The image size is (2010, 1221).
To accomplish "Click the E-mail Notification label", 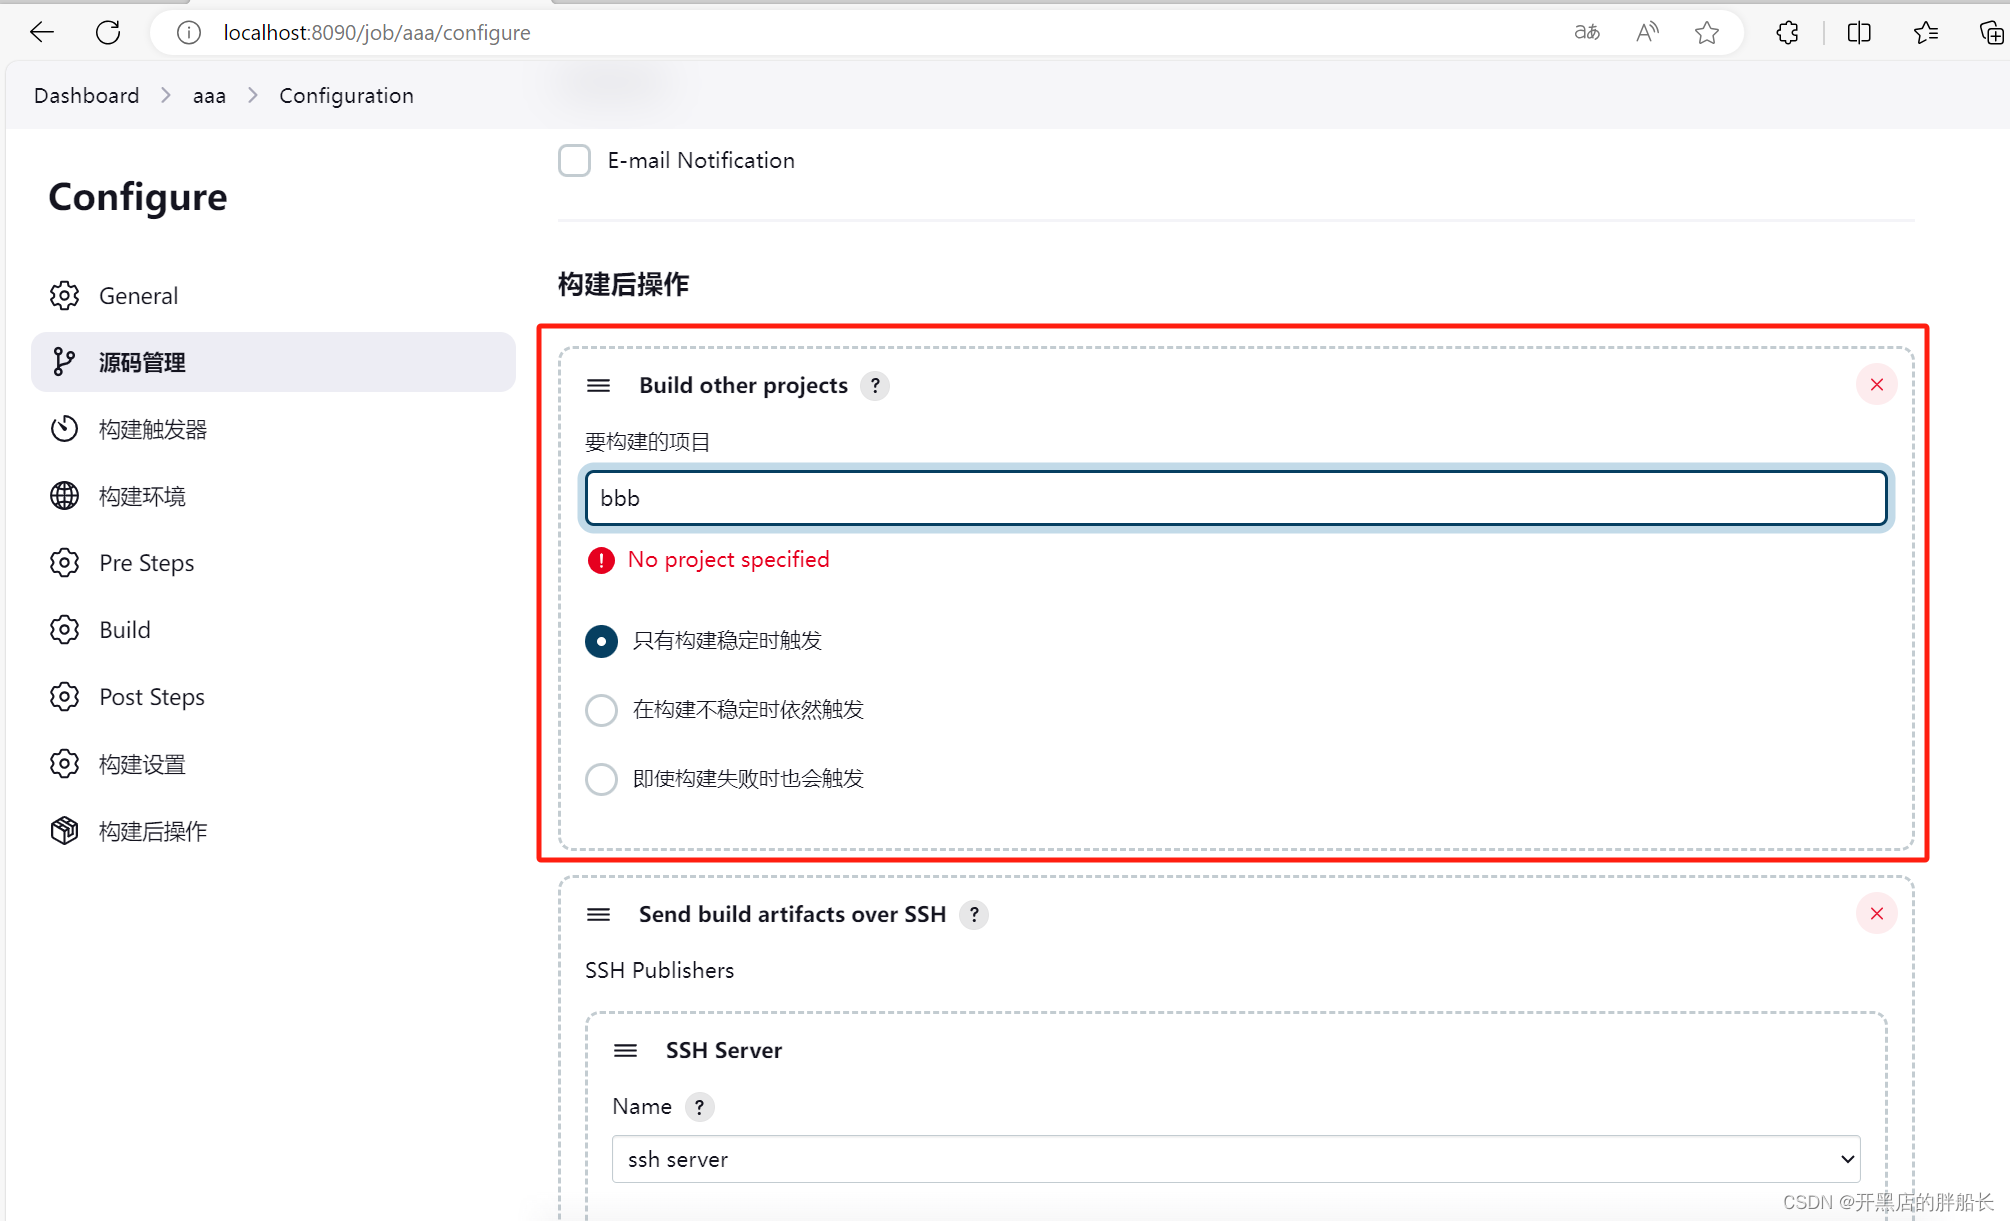I will pyautogui.click(x=701, y=160).
